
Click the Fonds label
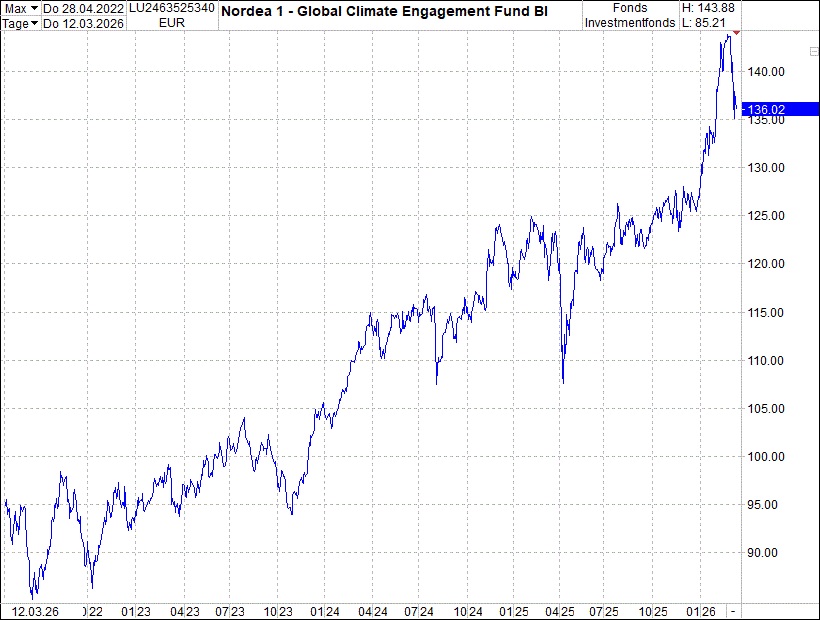pos(630,8)
